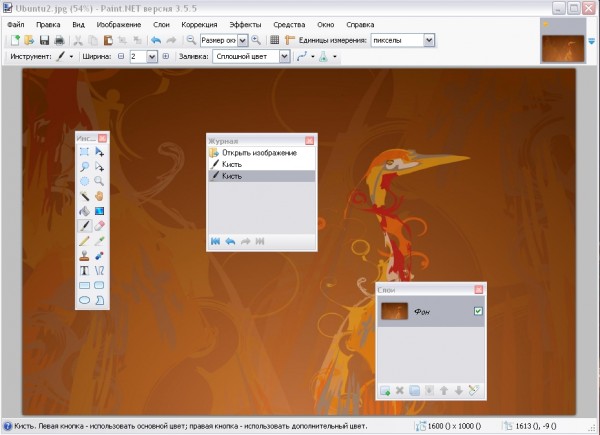Open the Коррекция menu
This screenshot has height=435, width=600.
[x=199, y=24]
